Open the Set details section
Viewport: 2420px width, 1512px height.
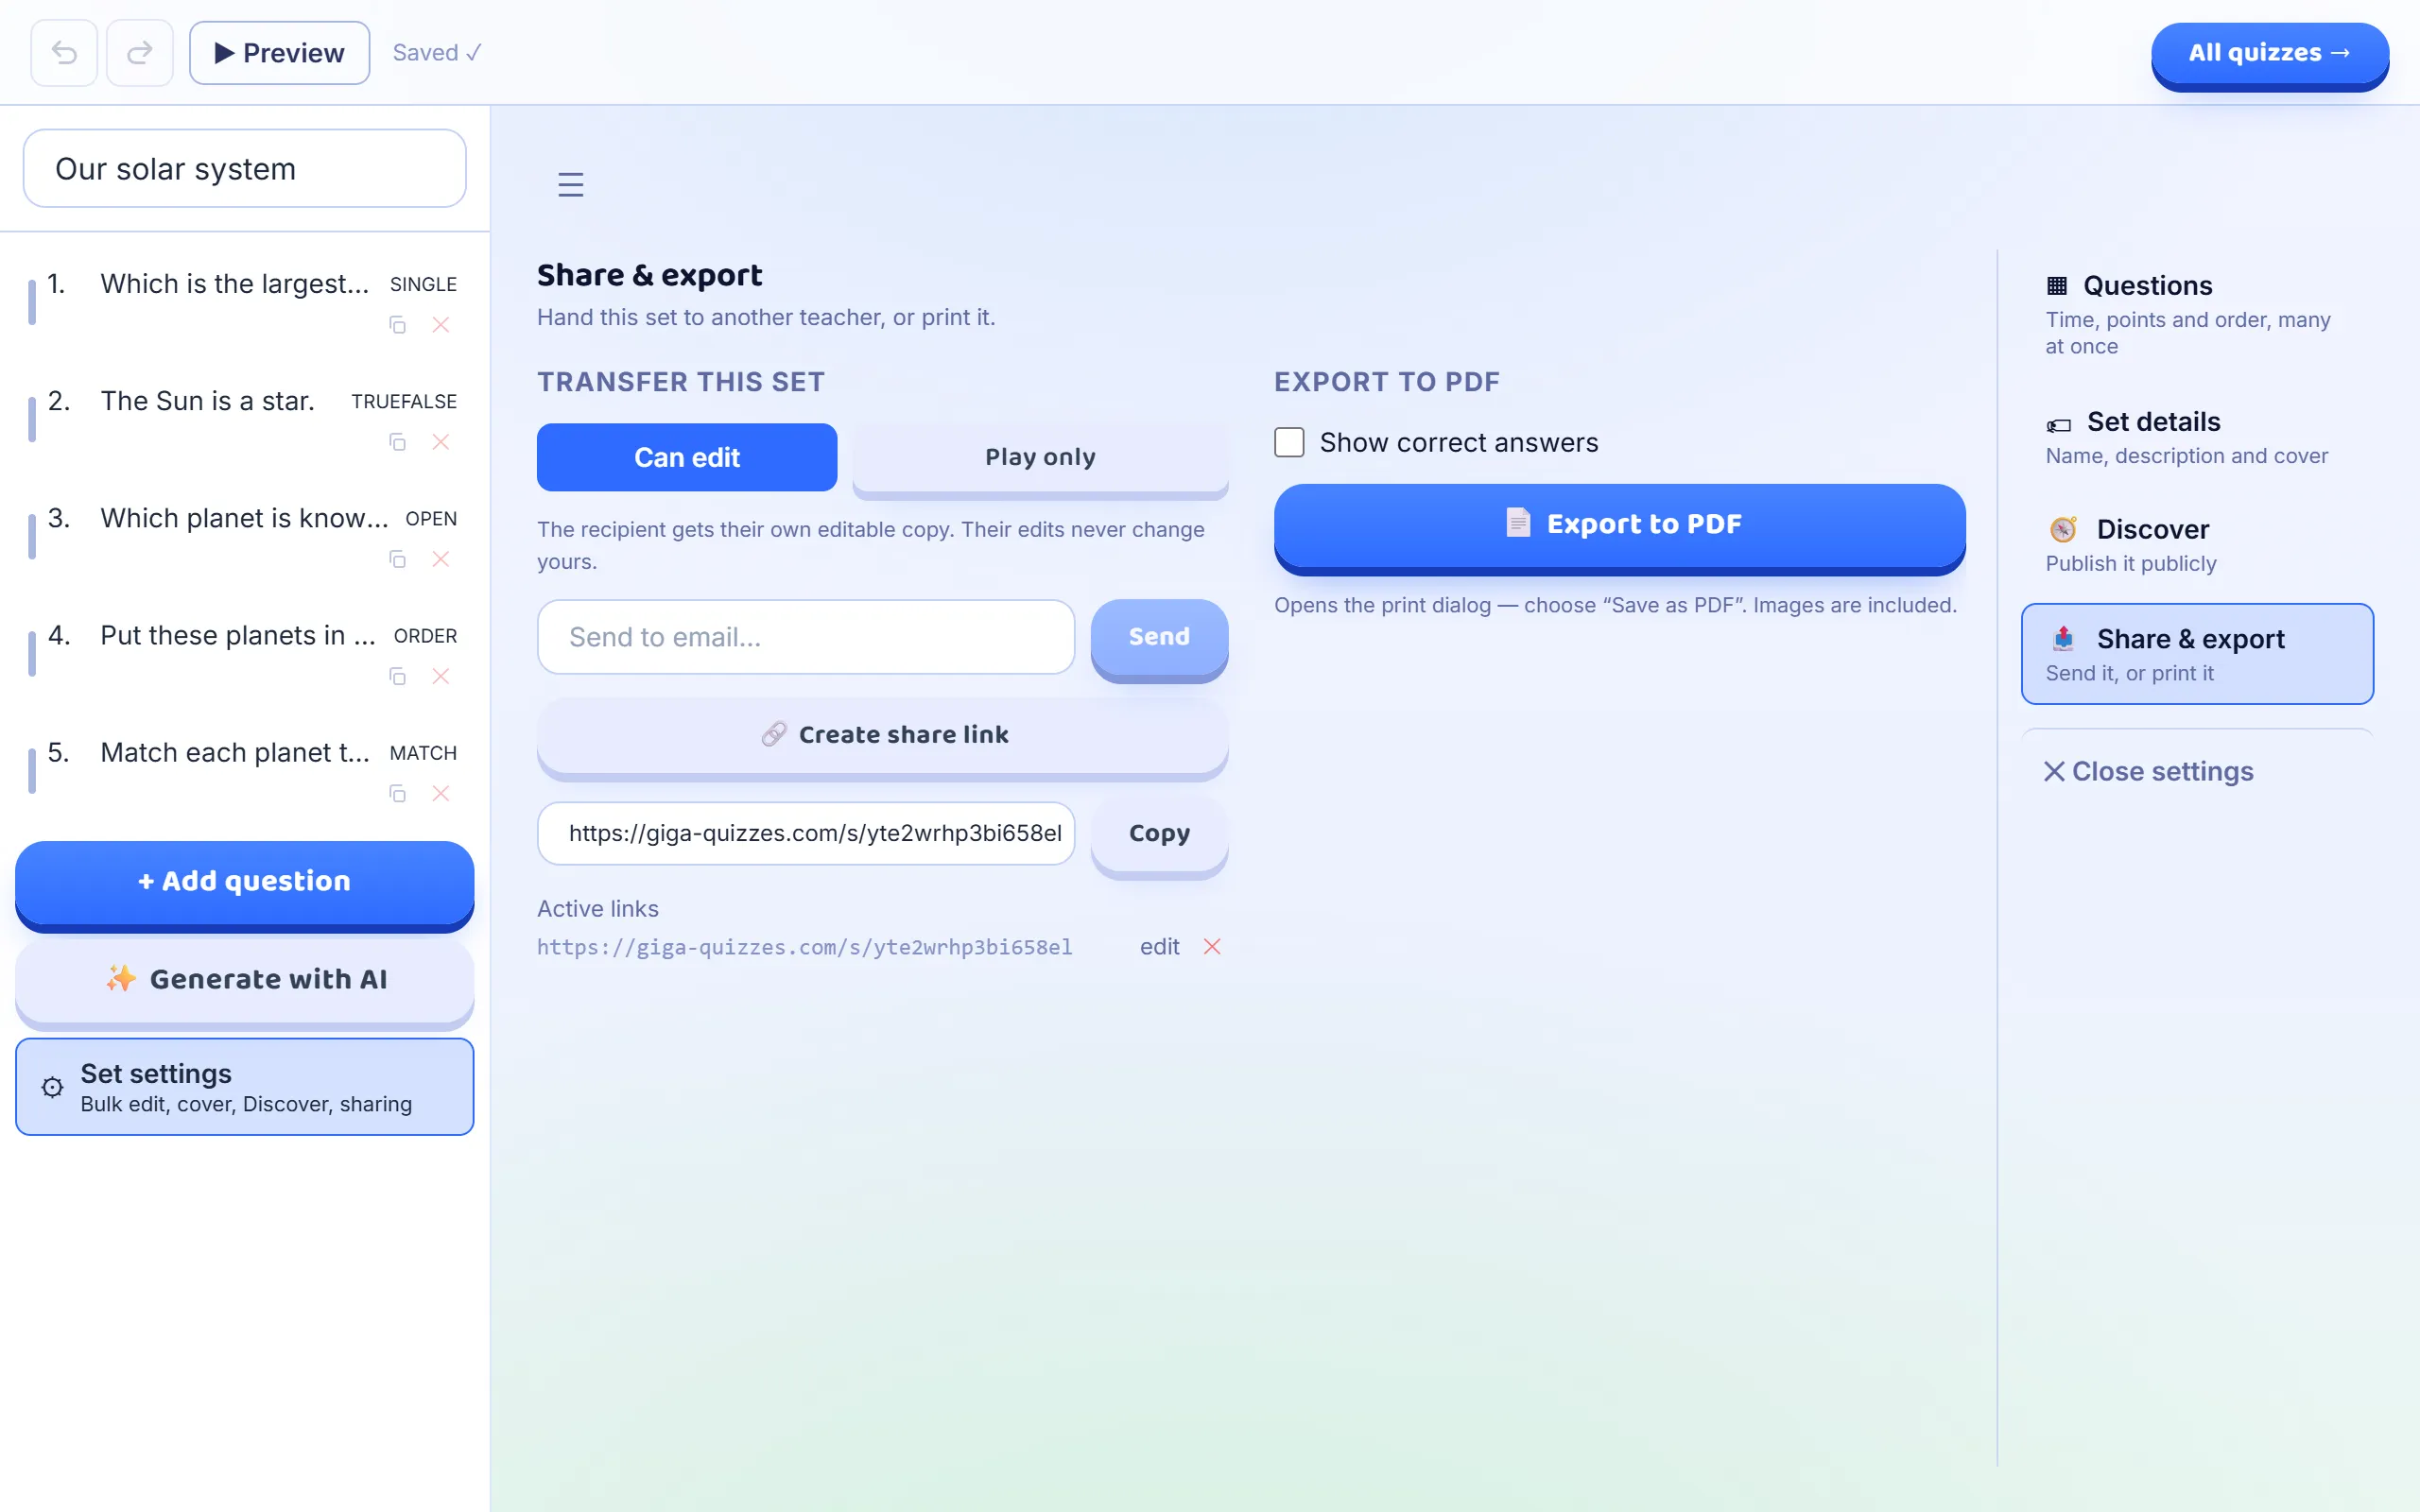tap(2197, 437)
